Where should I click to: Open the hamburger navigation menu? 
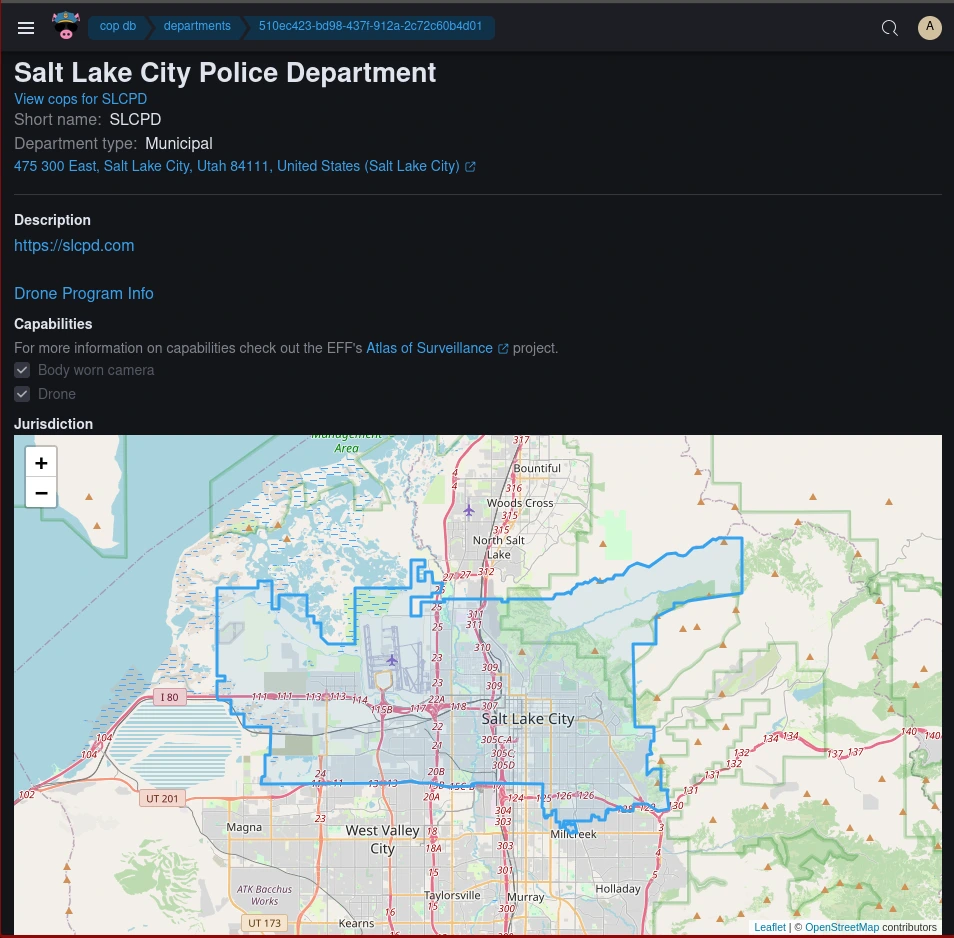(x=26, y=28)
